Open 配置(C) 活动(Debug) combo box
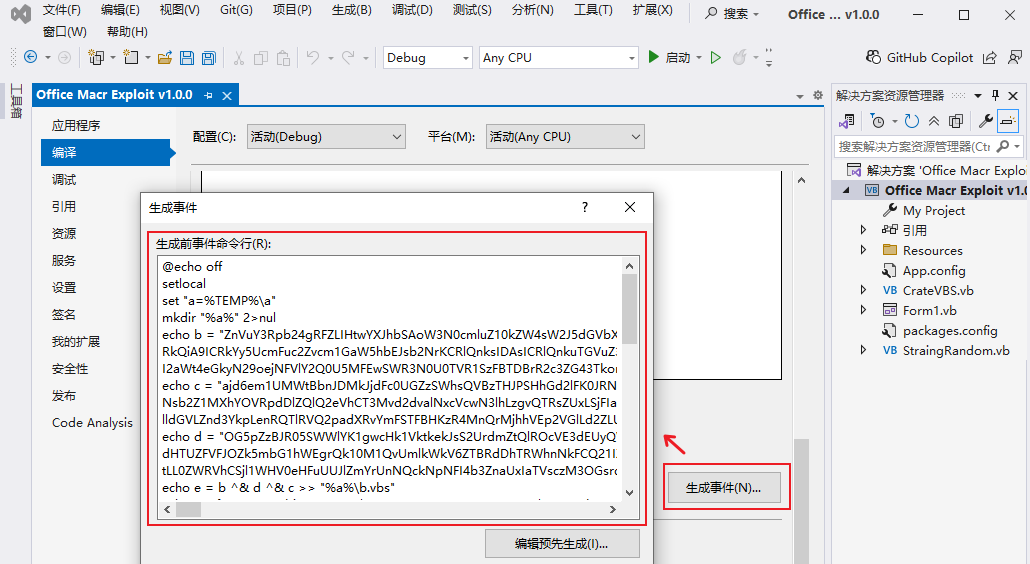This screenshot has height=564, width=1030. pyautogui.click(x=326, y=137)
